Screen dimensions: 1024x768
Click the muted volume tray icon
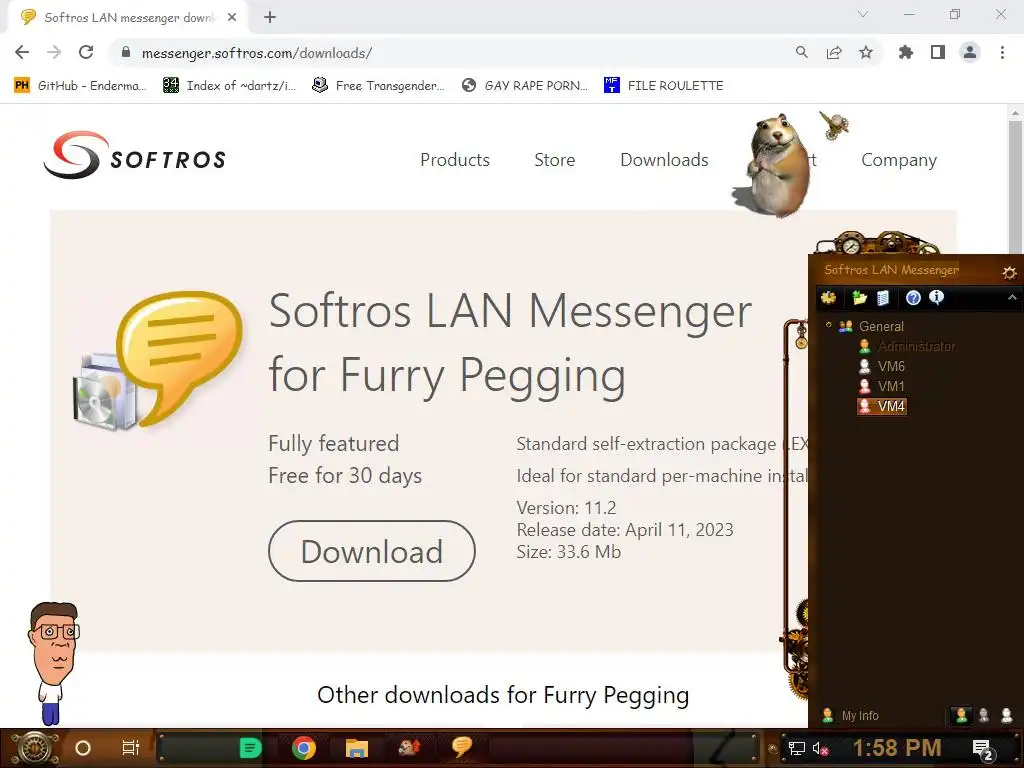point(820,748)
